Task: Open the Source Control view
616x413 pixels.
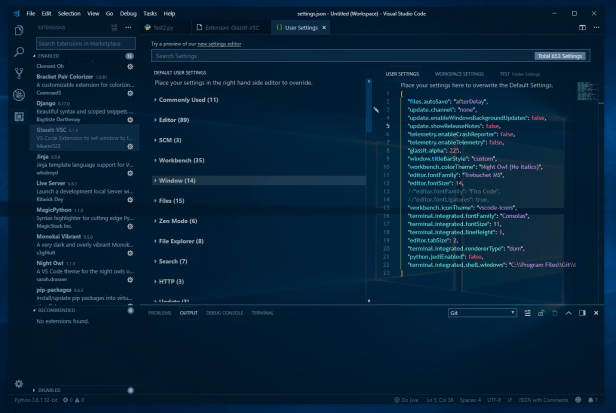Action: pos(18,73)
